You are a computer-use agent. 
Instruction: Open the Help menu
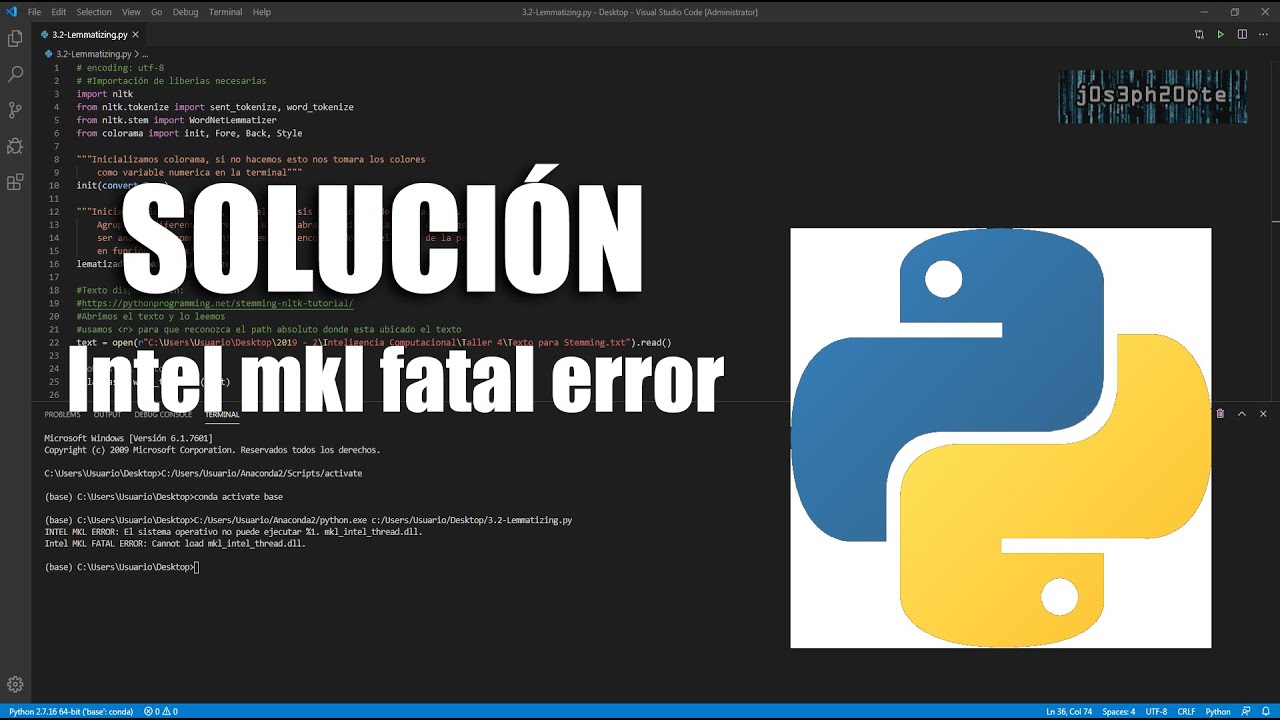262,12
